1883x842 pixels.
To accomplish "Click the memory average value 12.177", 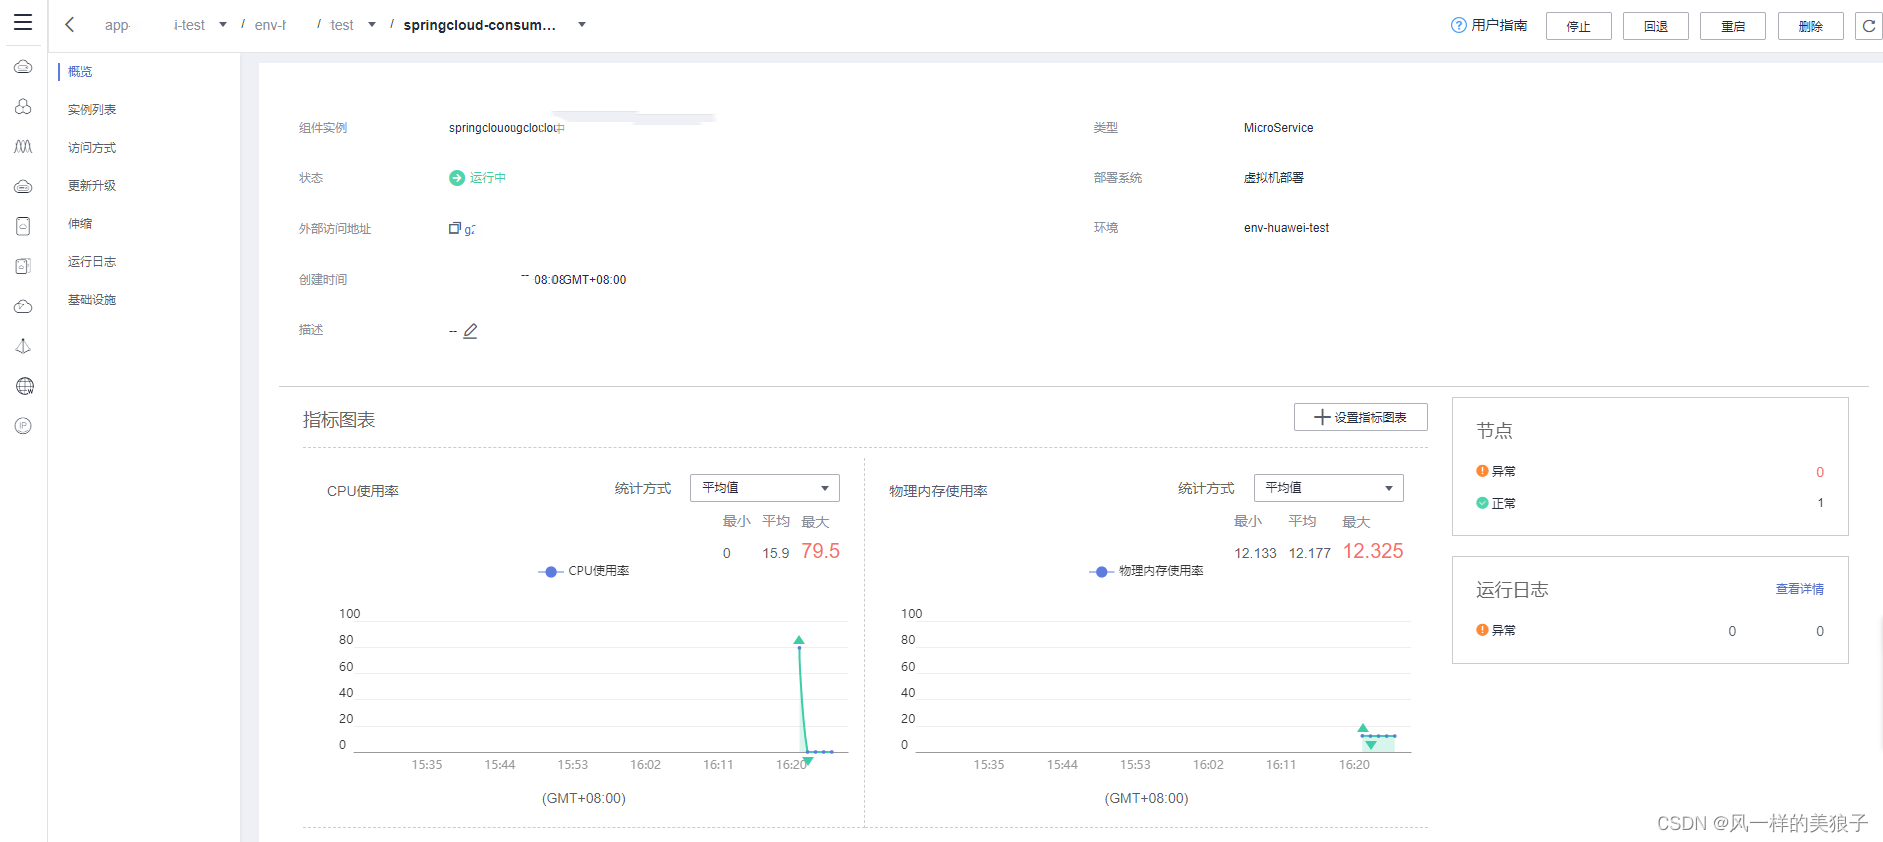I will coord(1310,553).
